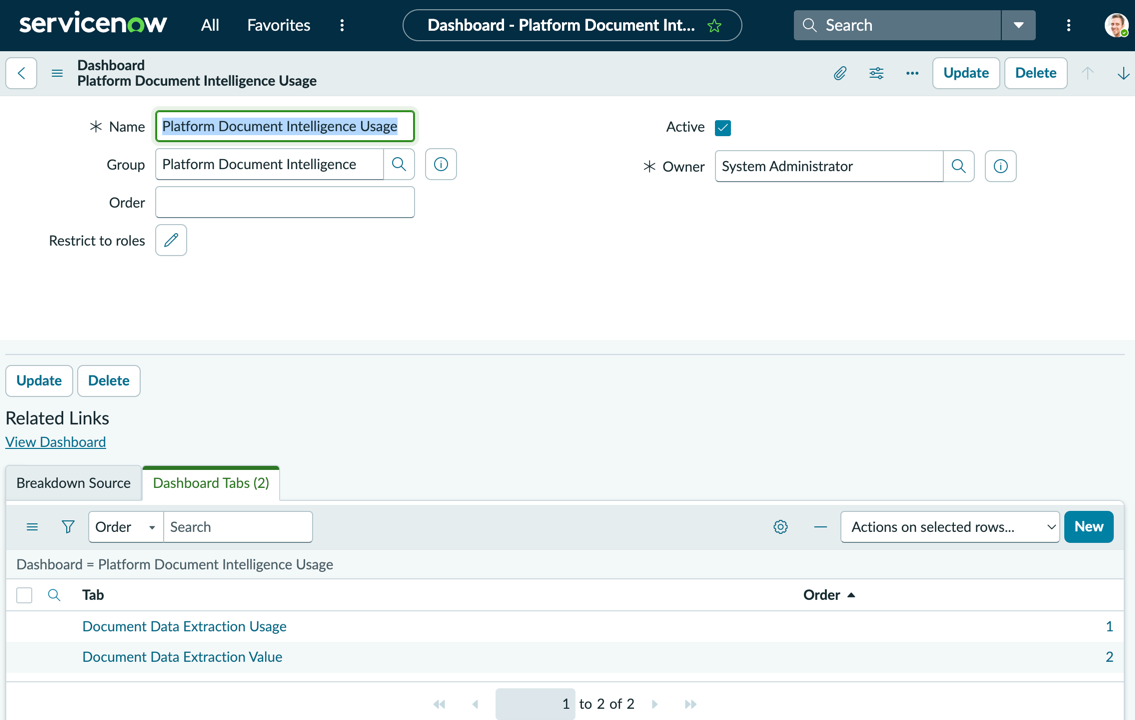
Task: Click the ServiceNow logo
Action: click(x=93, y=25)
